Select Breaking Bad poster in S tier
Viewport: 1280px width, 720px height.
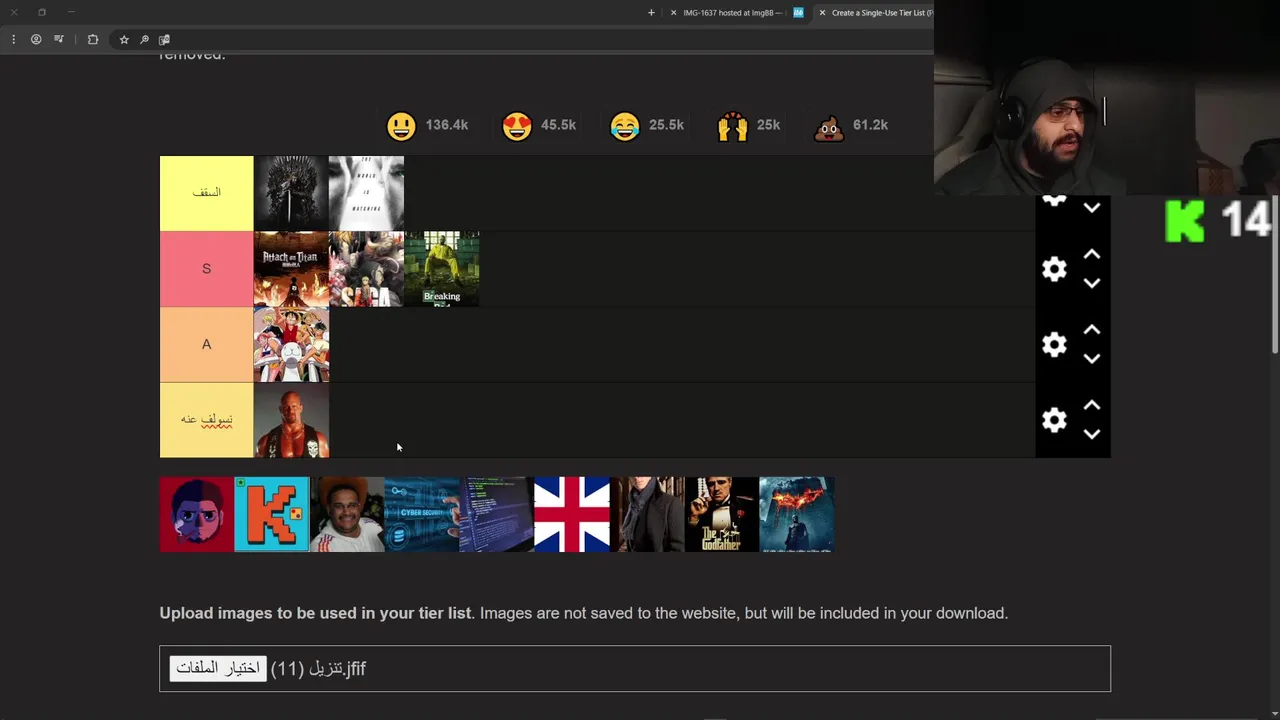point(442,269)
